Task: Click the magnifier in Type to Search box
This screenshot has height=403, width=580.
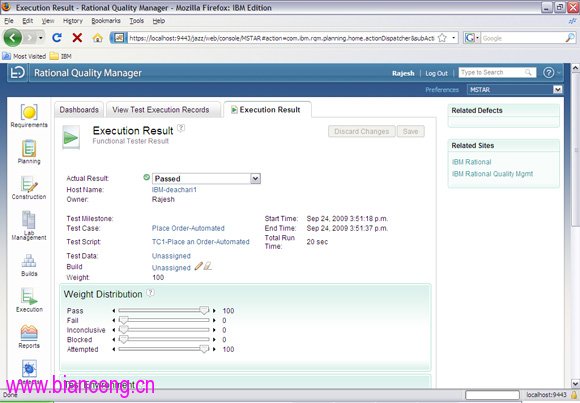Action: tap(528, 73)
